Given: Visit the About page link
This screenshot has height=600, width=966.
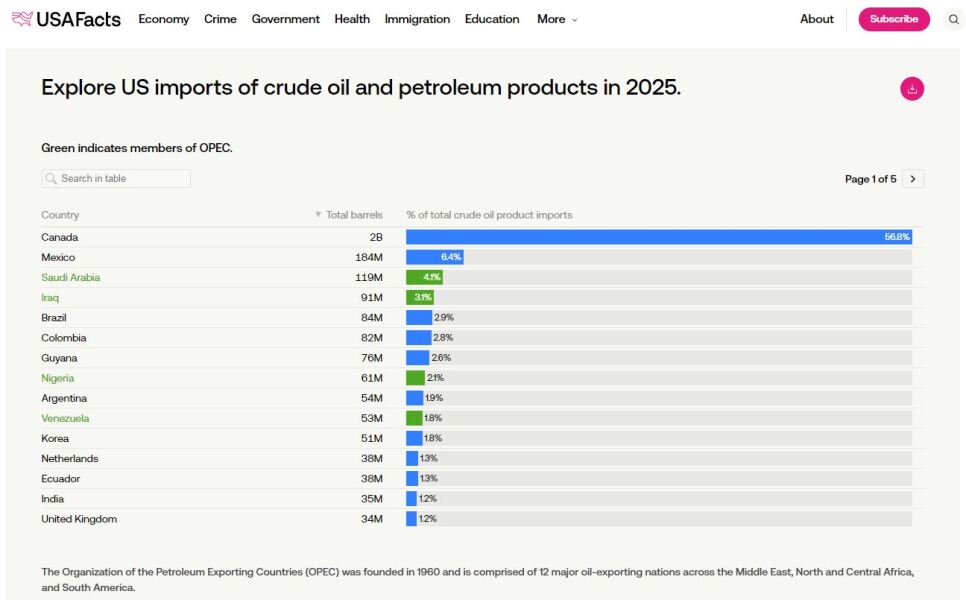Looking at the screenshot, I should point(816,19).
